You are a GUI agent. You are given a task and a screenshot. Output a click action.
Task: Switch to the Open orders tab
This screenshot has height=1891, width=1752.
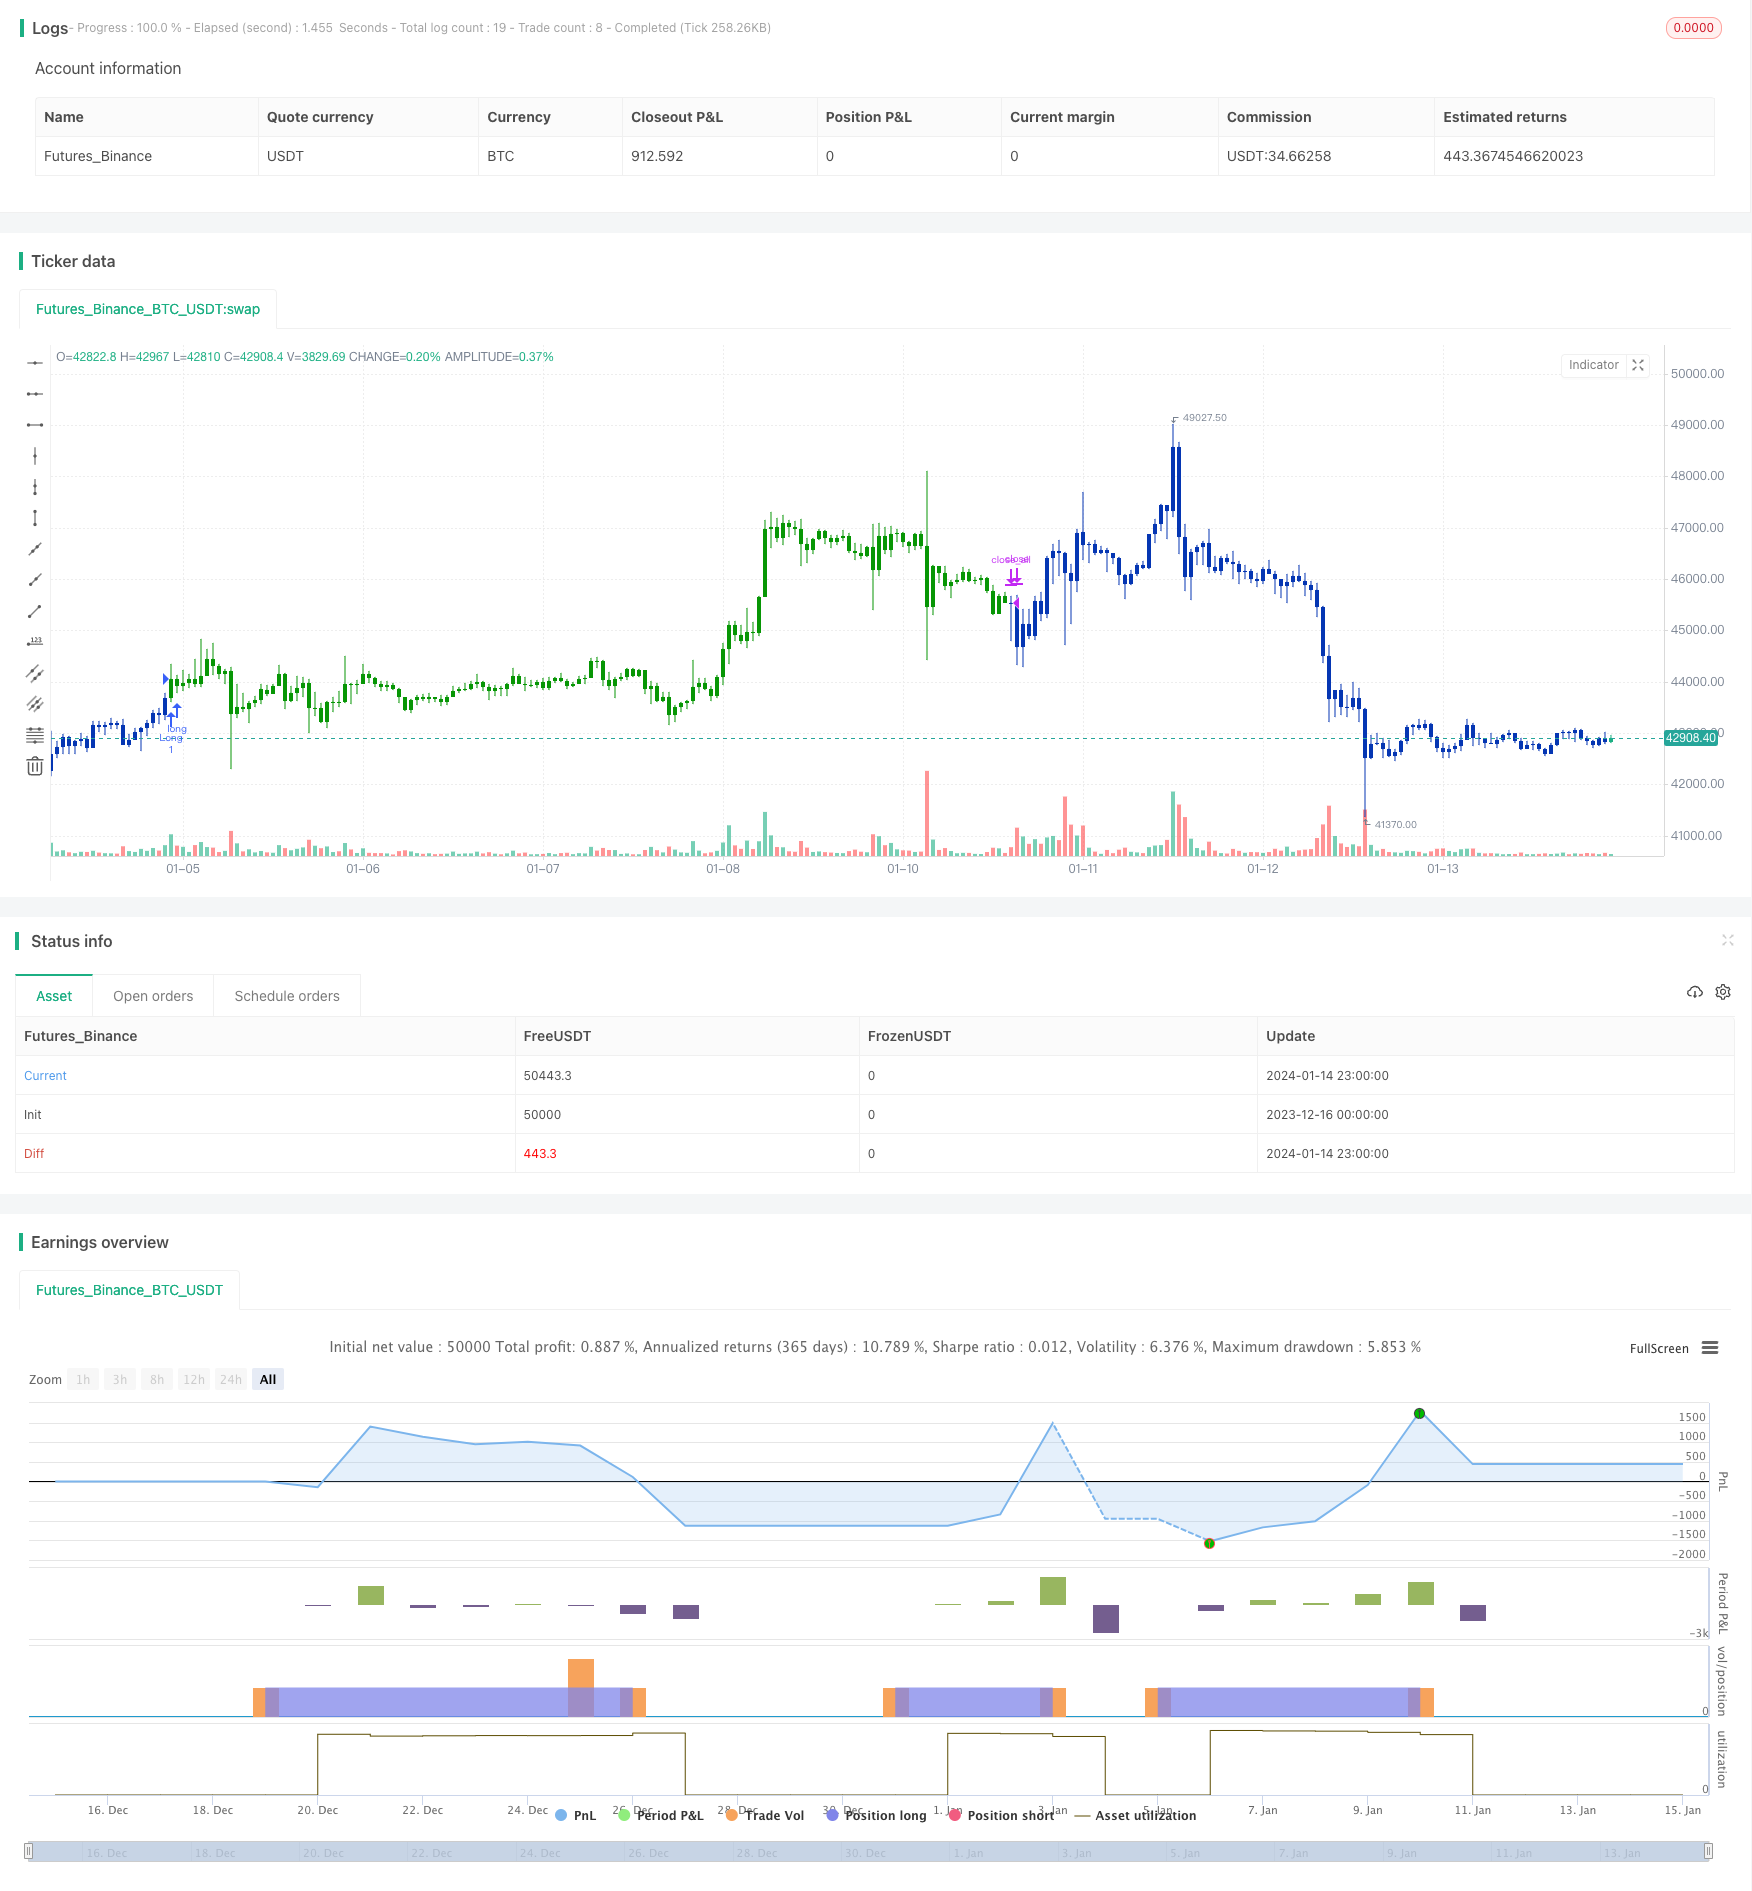click(x=153, y=996)
